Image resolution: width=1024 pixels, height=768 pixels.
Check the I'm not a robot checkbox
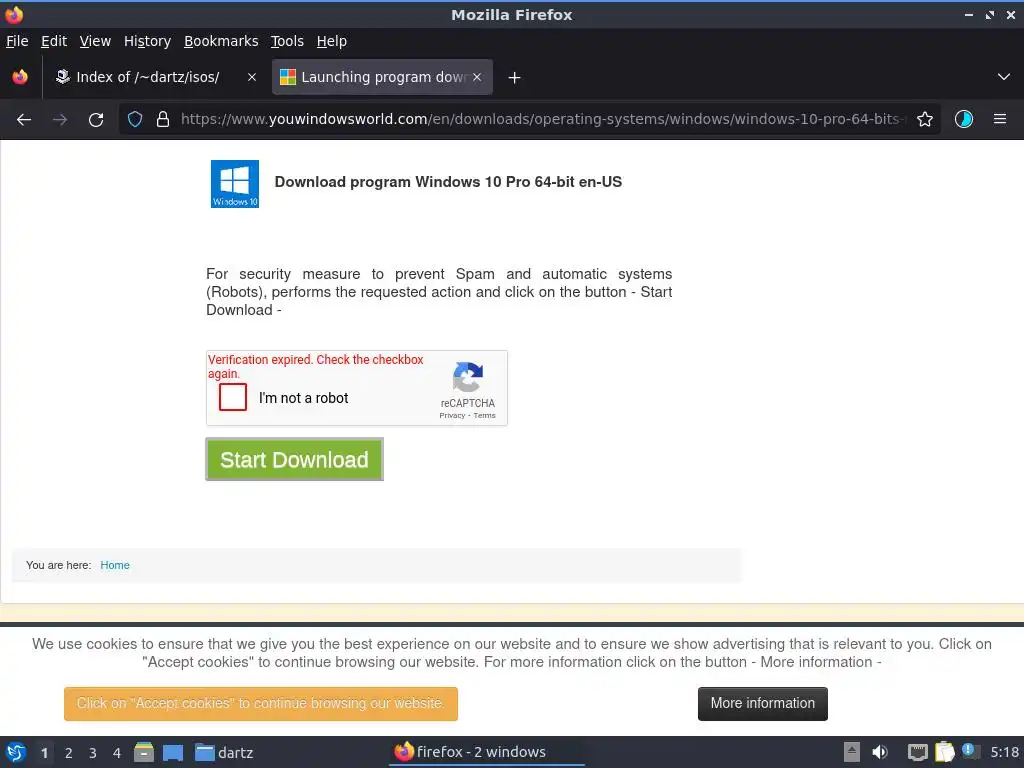[233, 397]
